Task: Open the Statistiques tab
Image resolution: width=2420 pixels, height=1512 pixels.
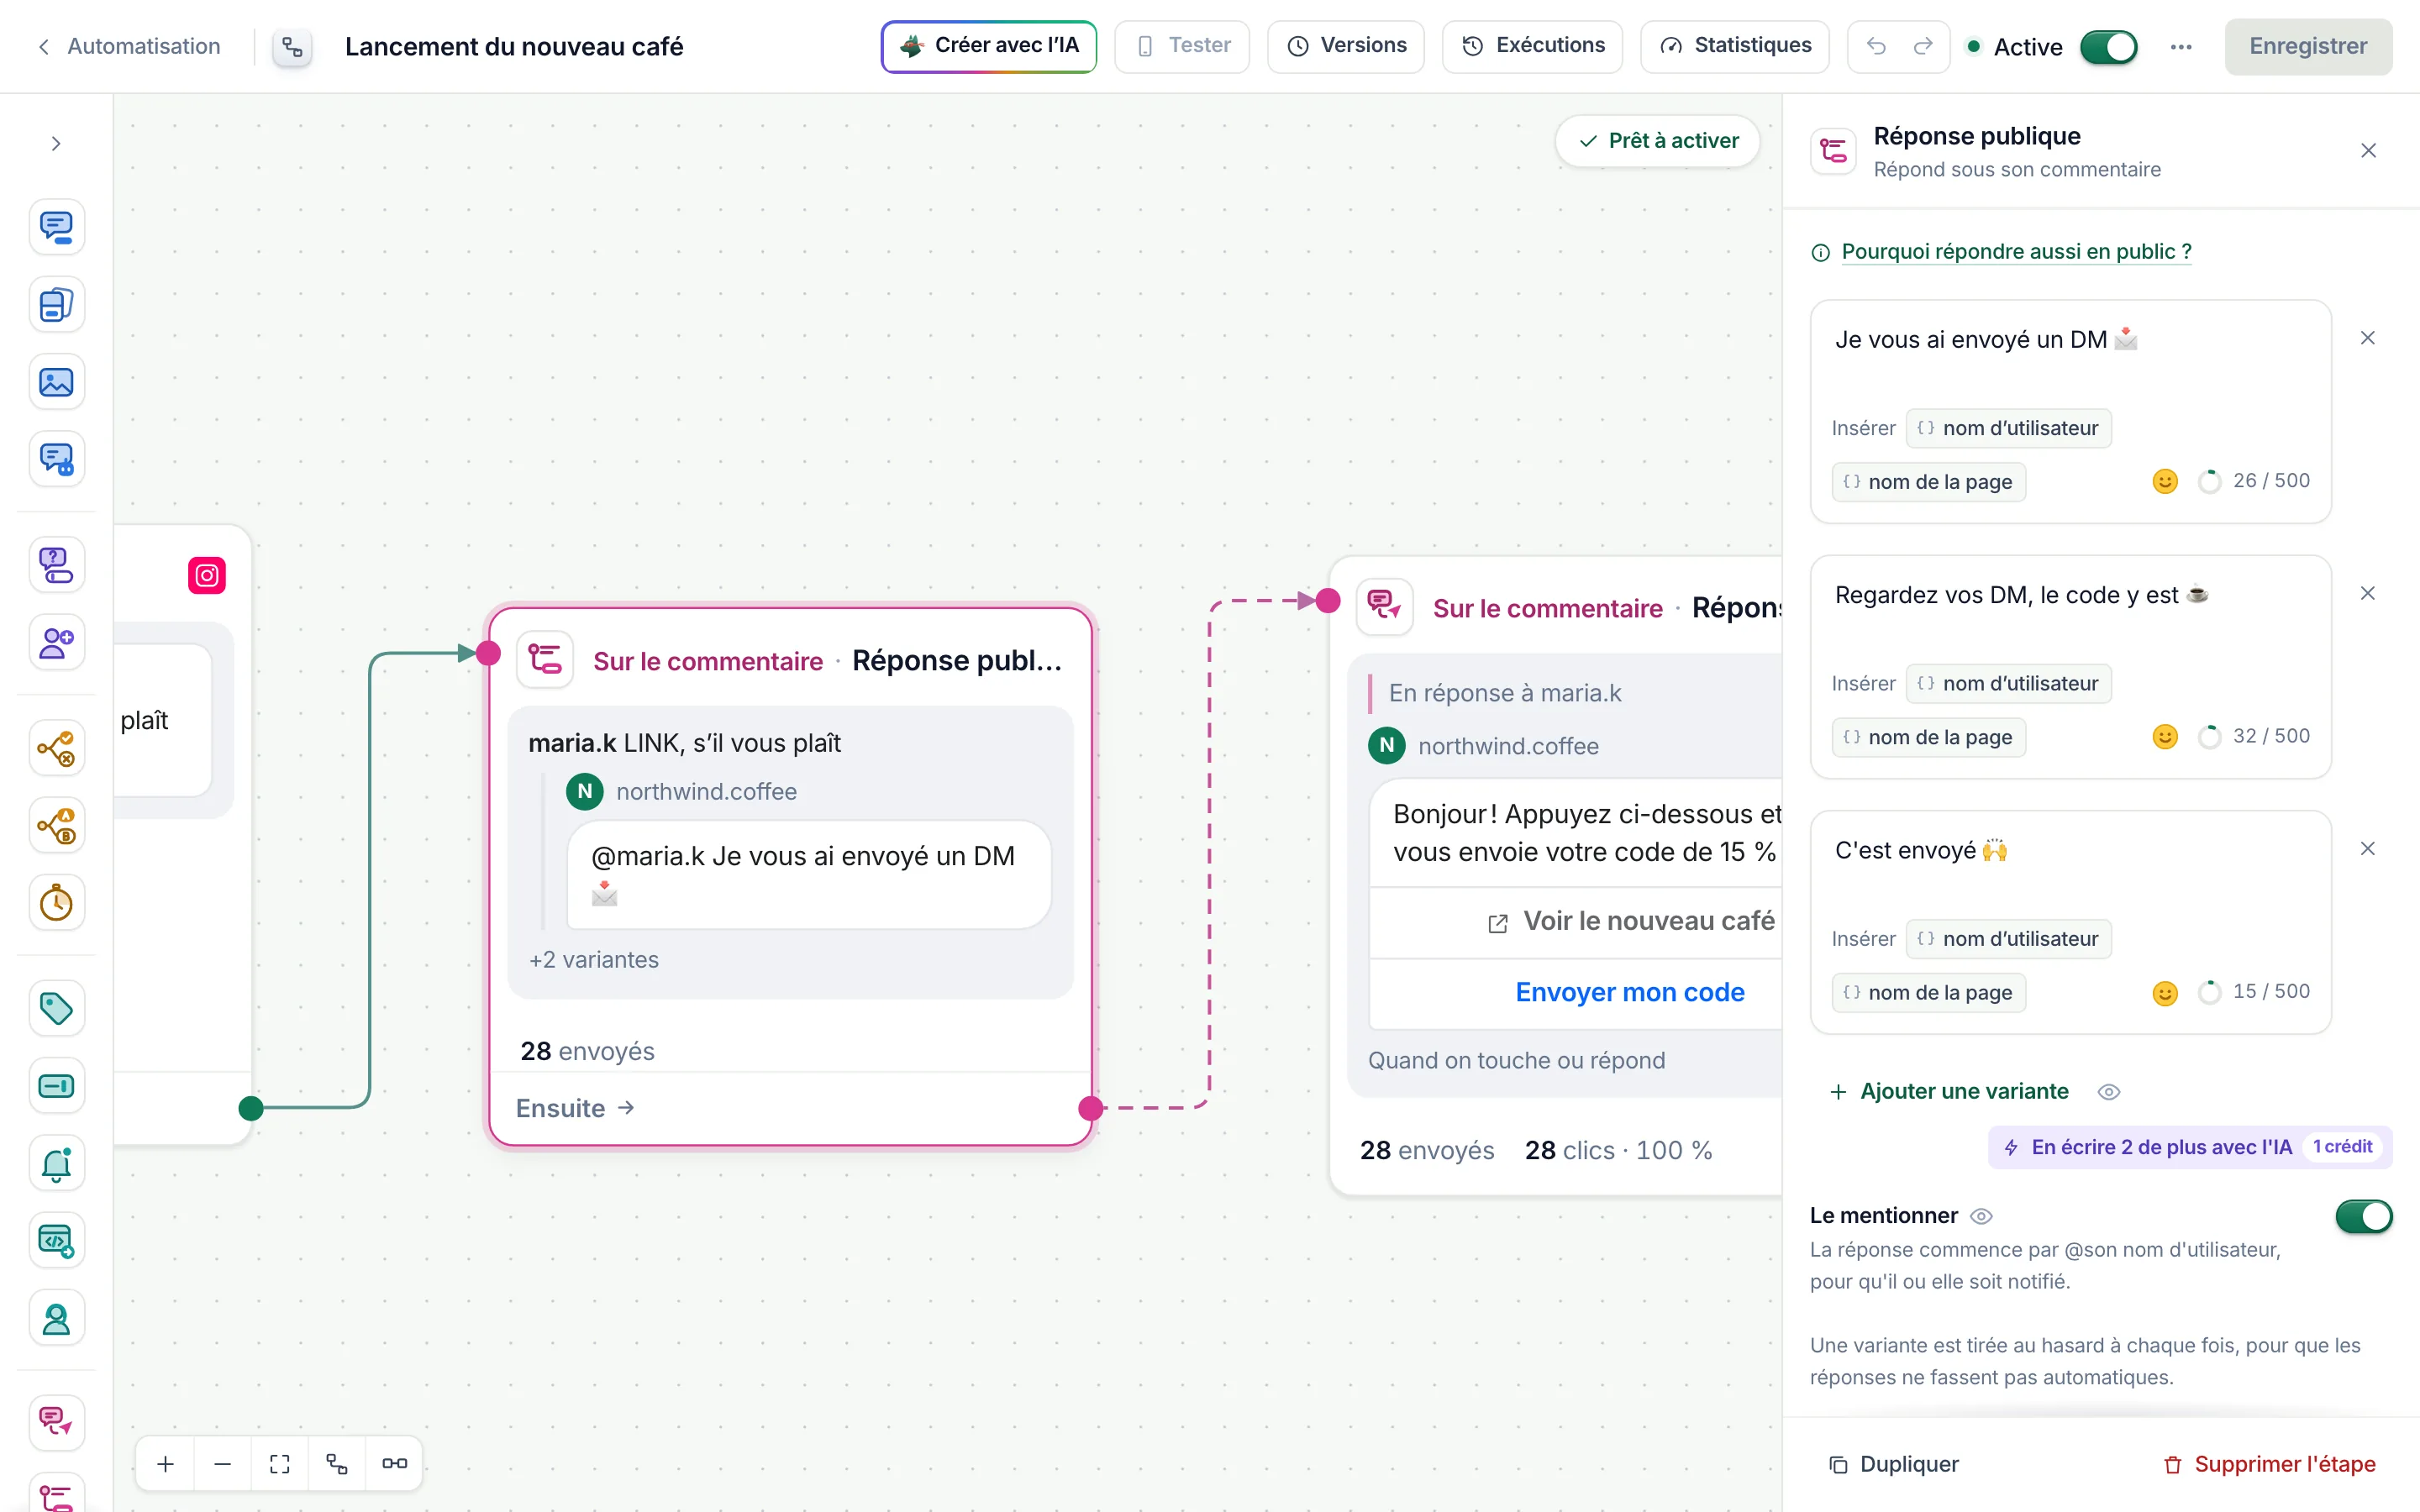Action: coord(1735,46)
